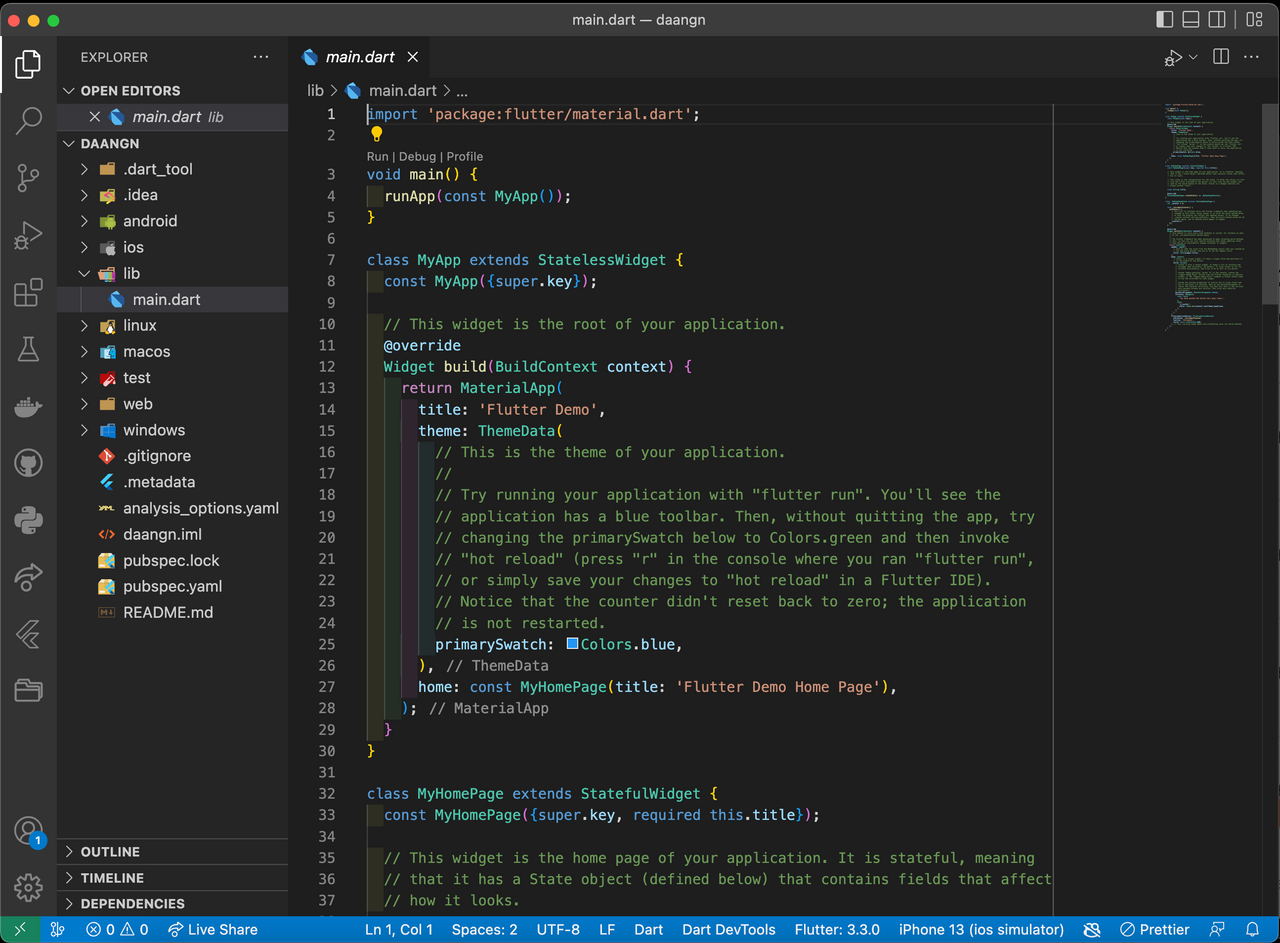Click the Colors.blue color swatch
1280x943 pixels.
coord(573,644)
